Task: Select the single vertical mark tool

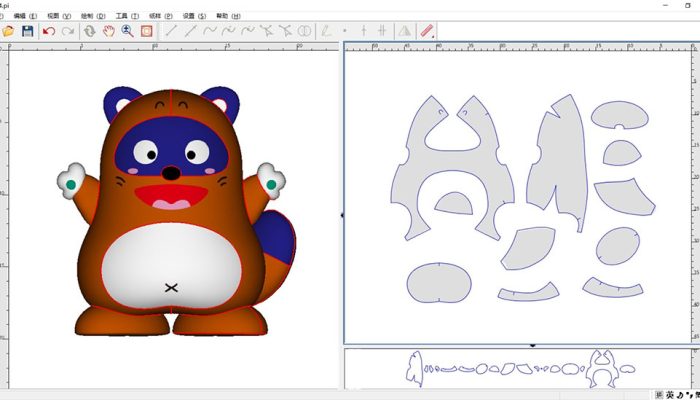Action: click(364, 31)
